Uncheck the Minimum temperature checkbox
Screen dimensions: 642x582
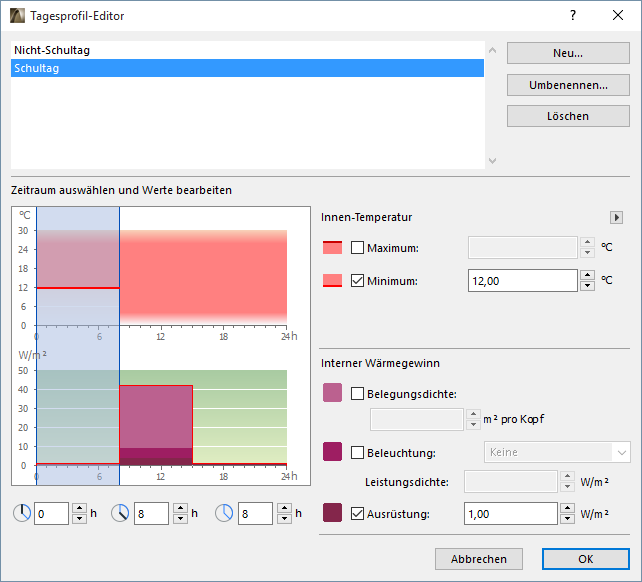point(357,281)
